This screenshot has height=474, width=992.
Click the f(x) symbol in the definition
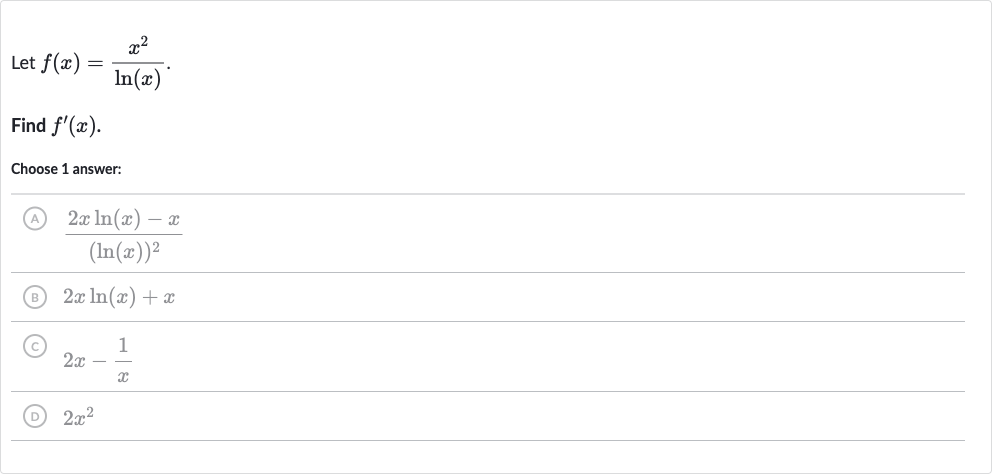pos(60,64)
